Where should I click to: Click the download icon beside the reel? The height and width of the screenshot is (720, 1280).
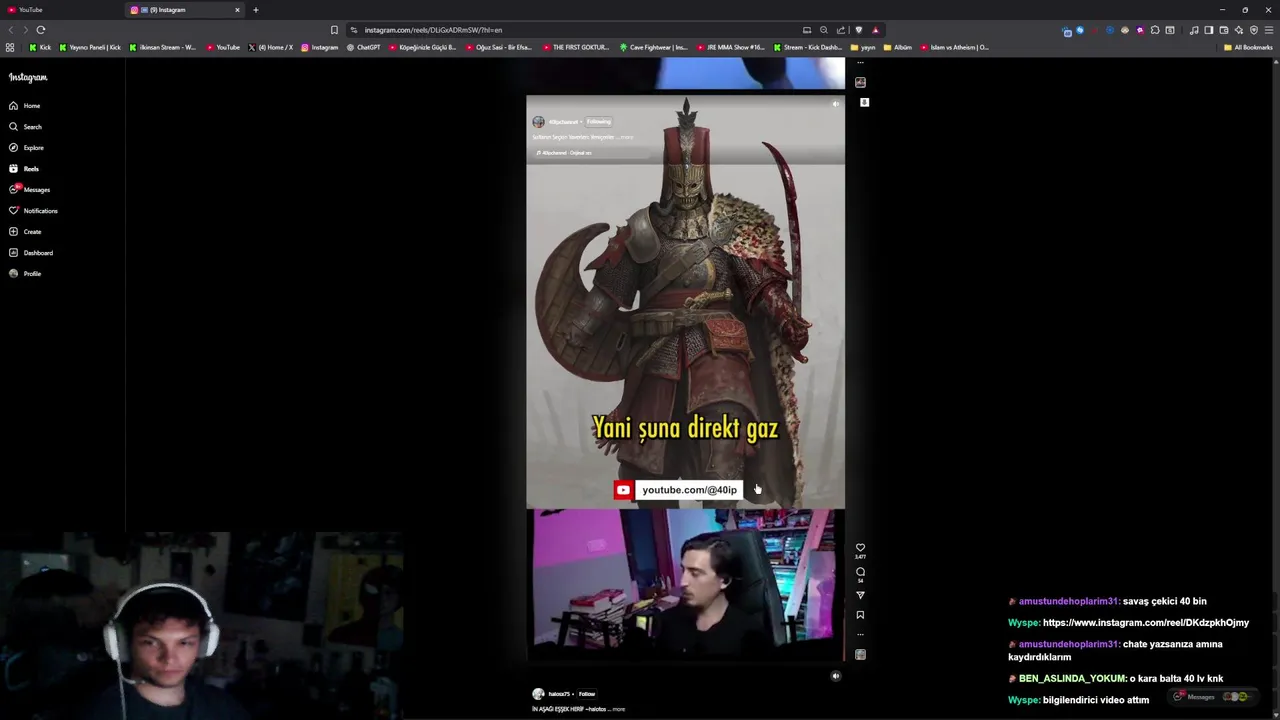click(x=864, y=102)
